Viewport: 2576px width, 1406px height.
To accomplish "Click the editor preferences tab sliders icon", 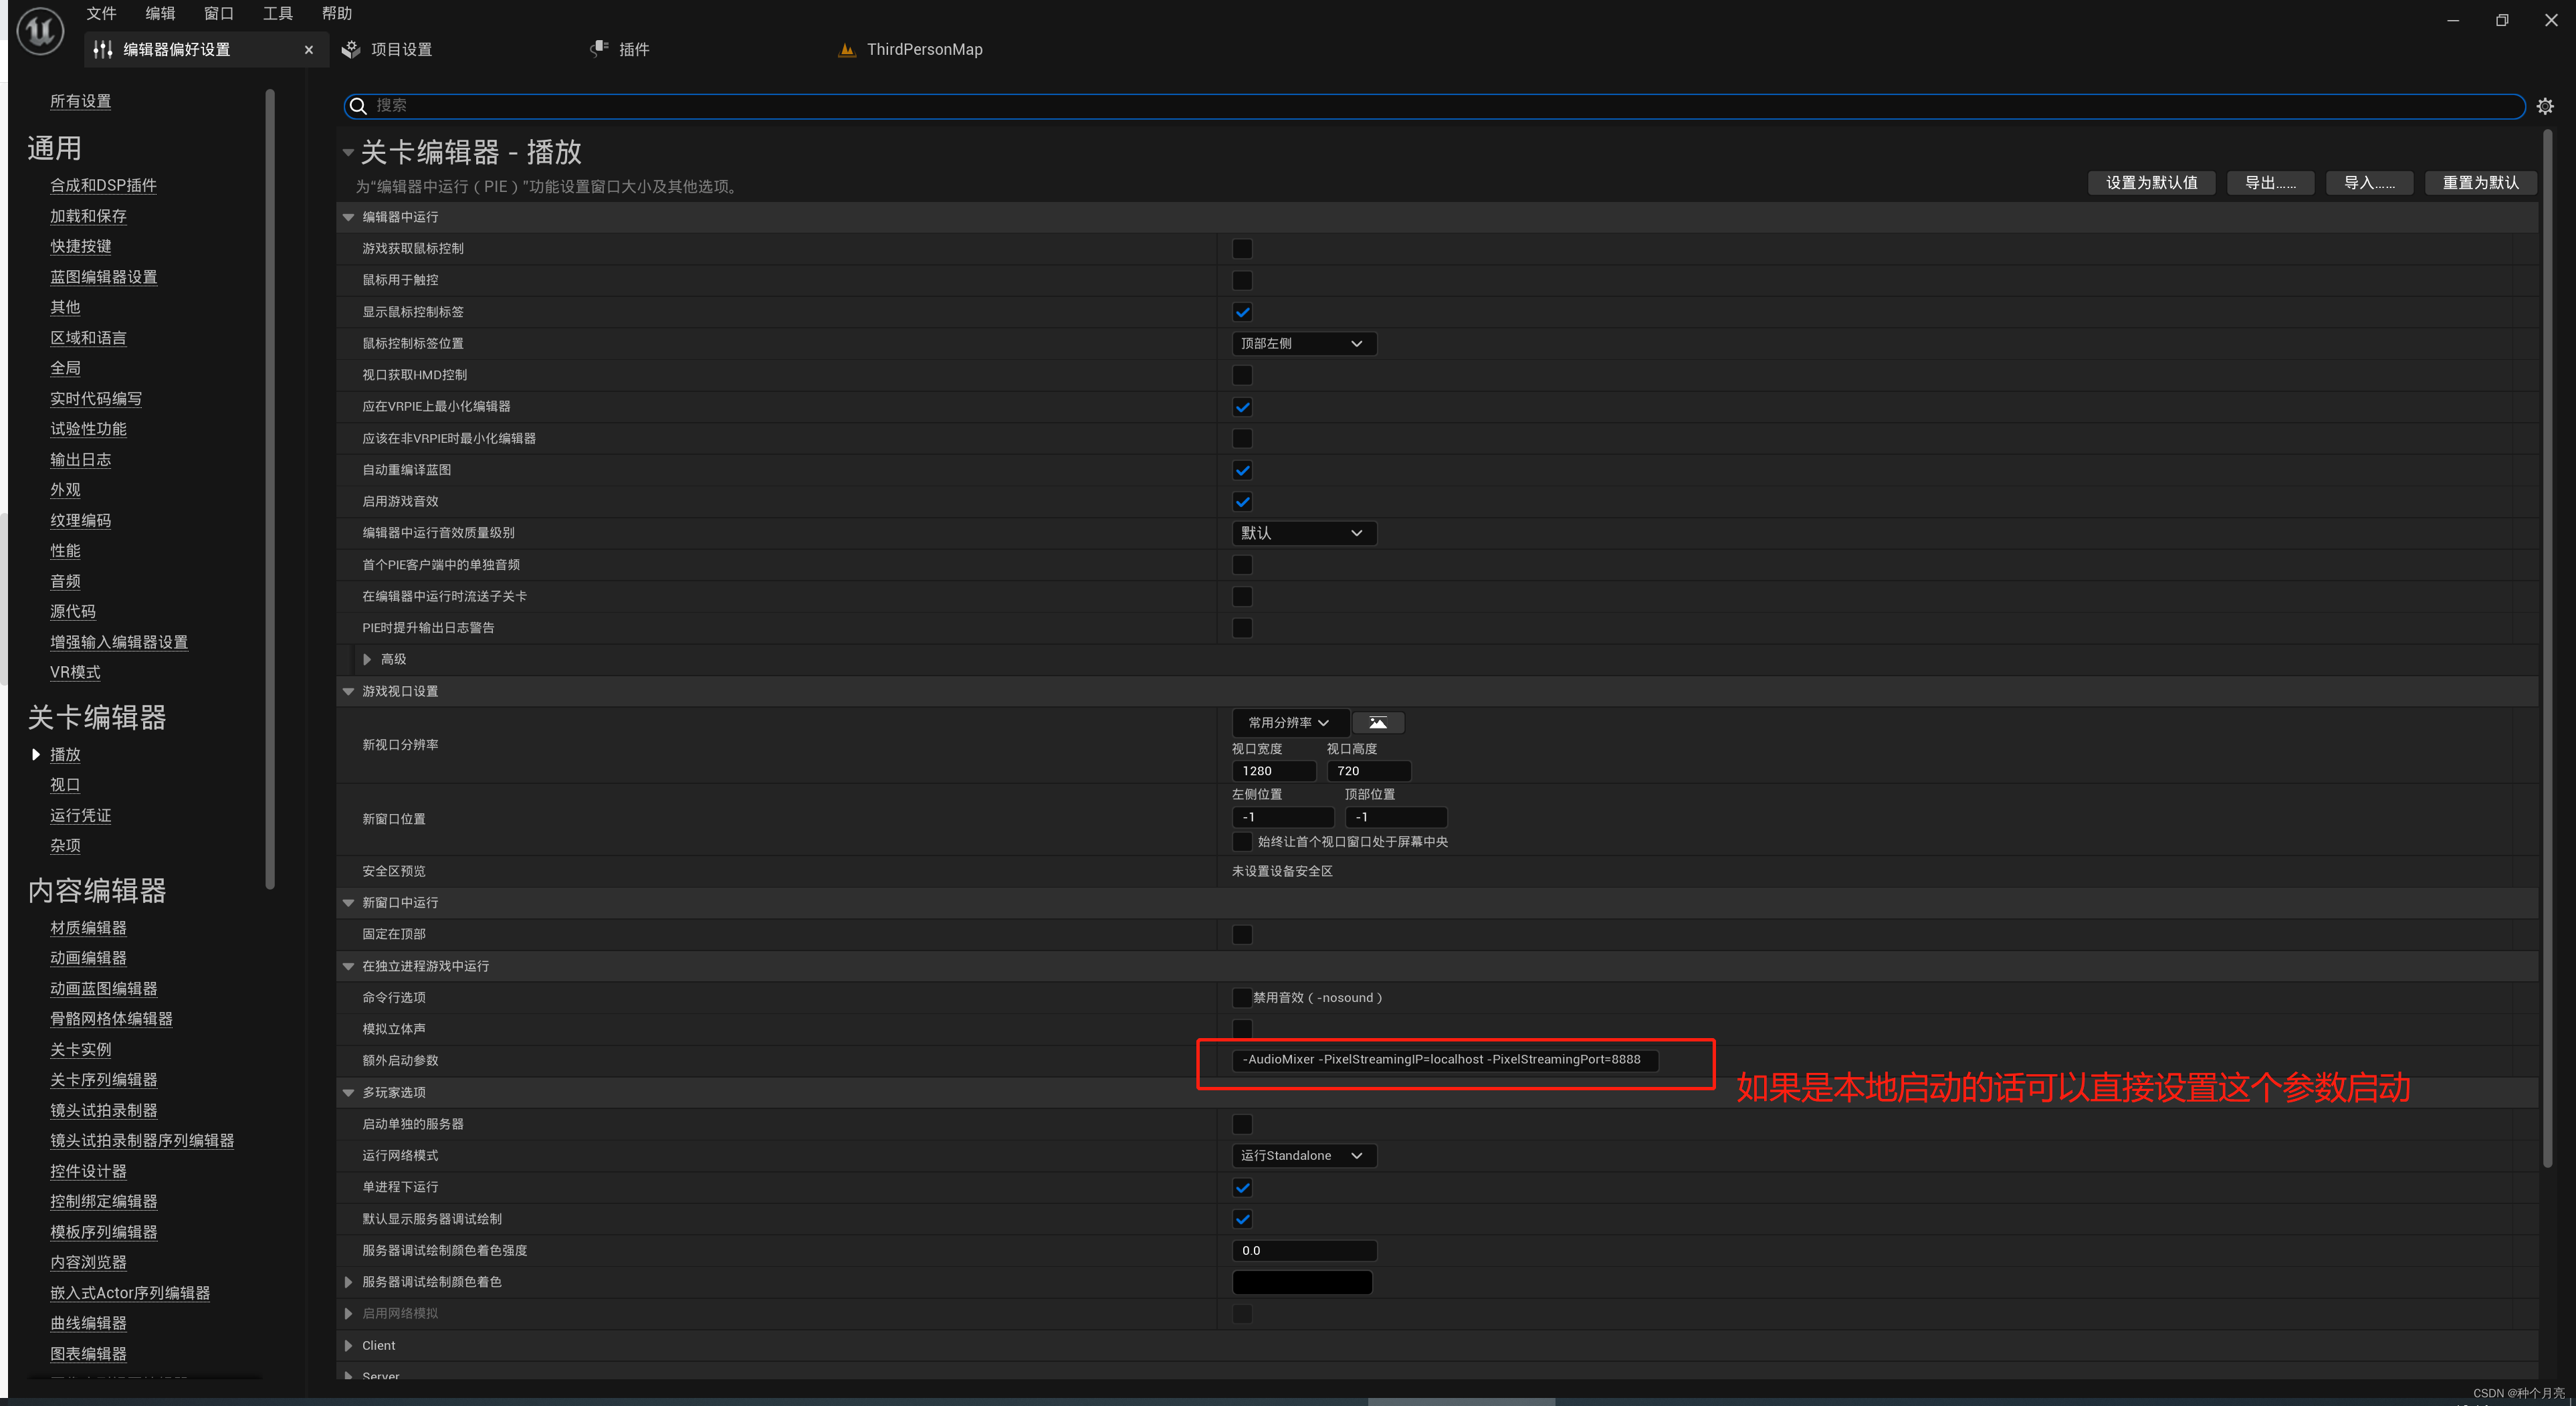I will 102,49.
